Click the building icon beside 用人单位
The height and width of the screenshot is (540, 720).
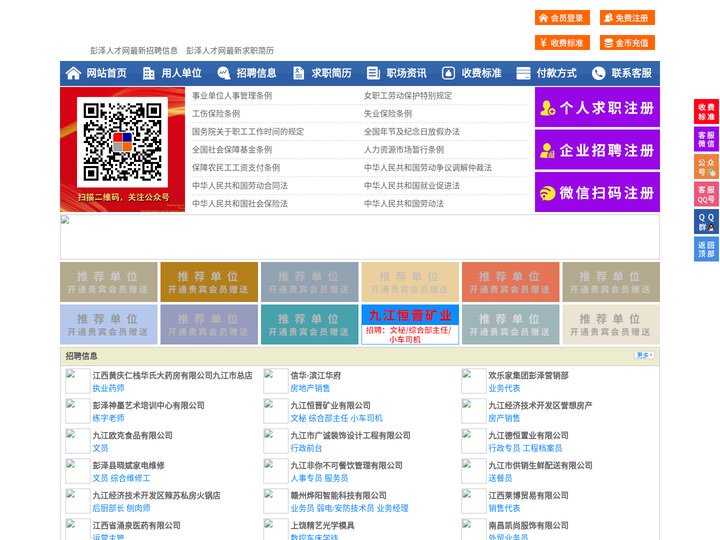click(x=148, y=73)
